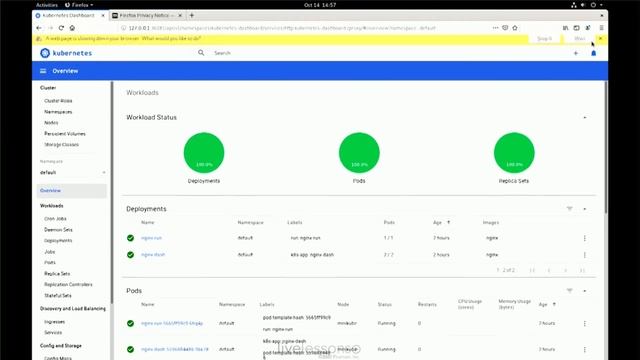
Task: Click Activities in GNOME top bar
Action: (47, 5)
